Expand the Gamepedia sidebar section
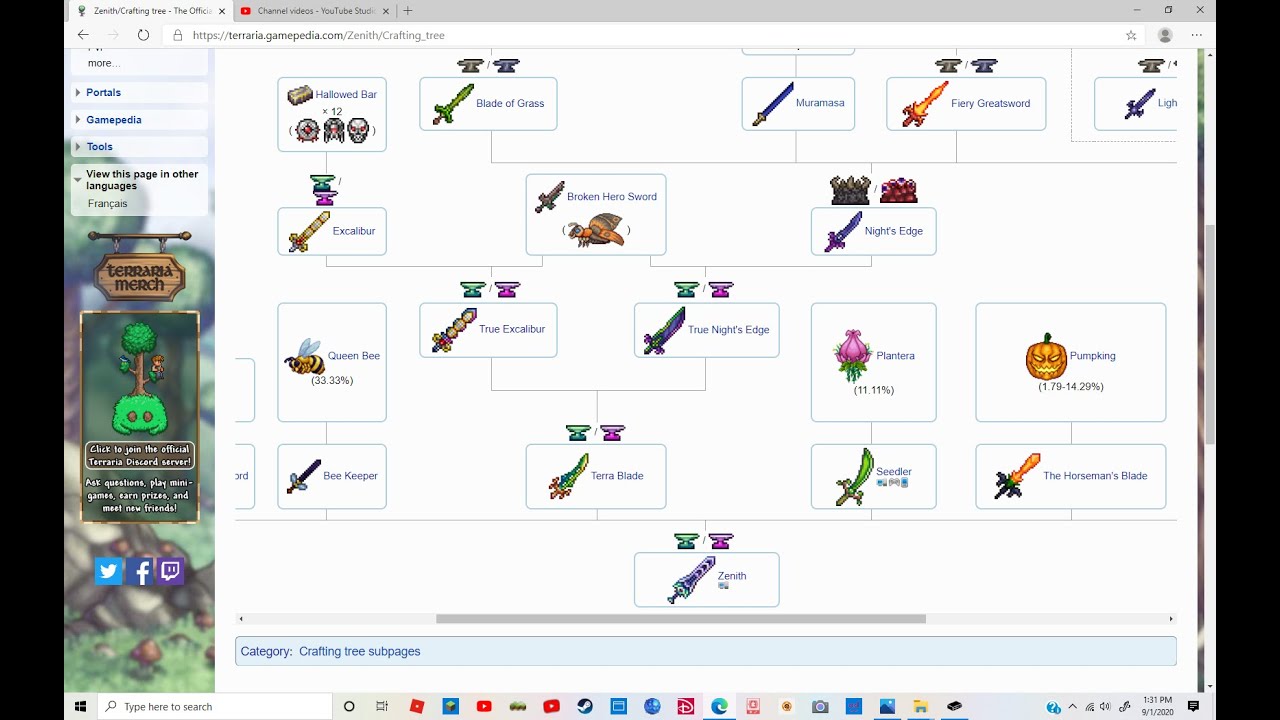Viewport: 1280px width, 720px height. click(x=113, y=119)
